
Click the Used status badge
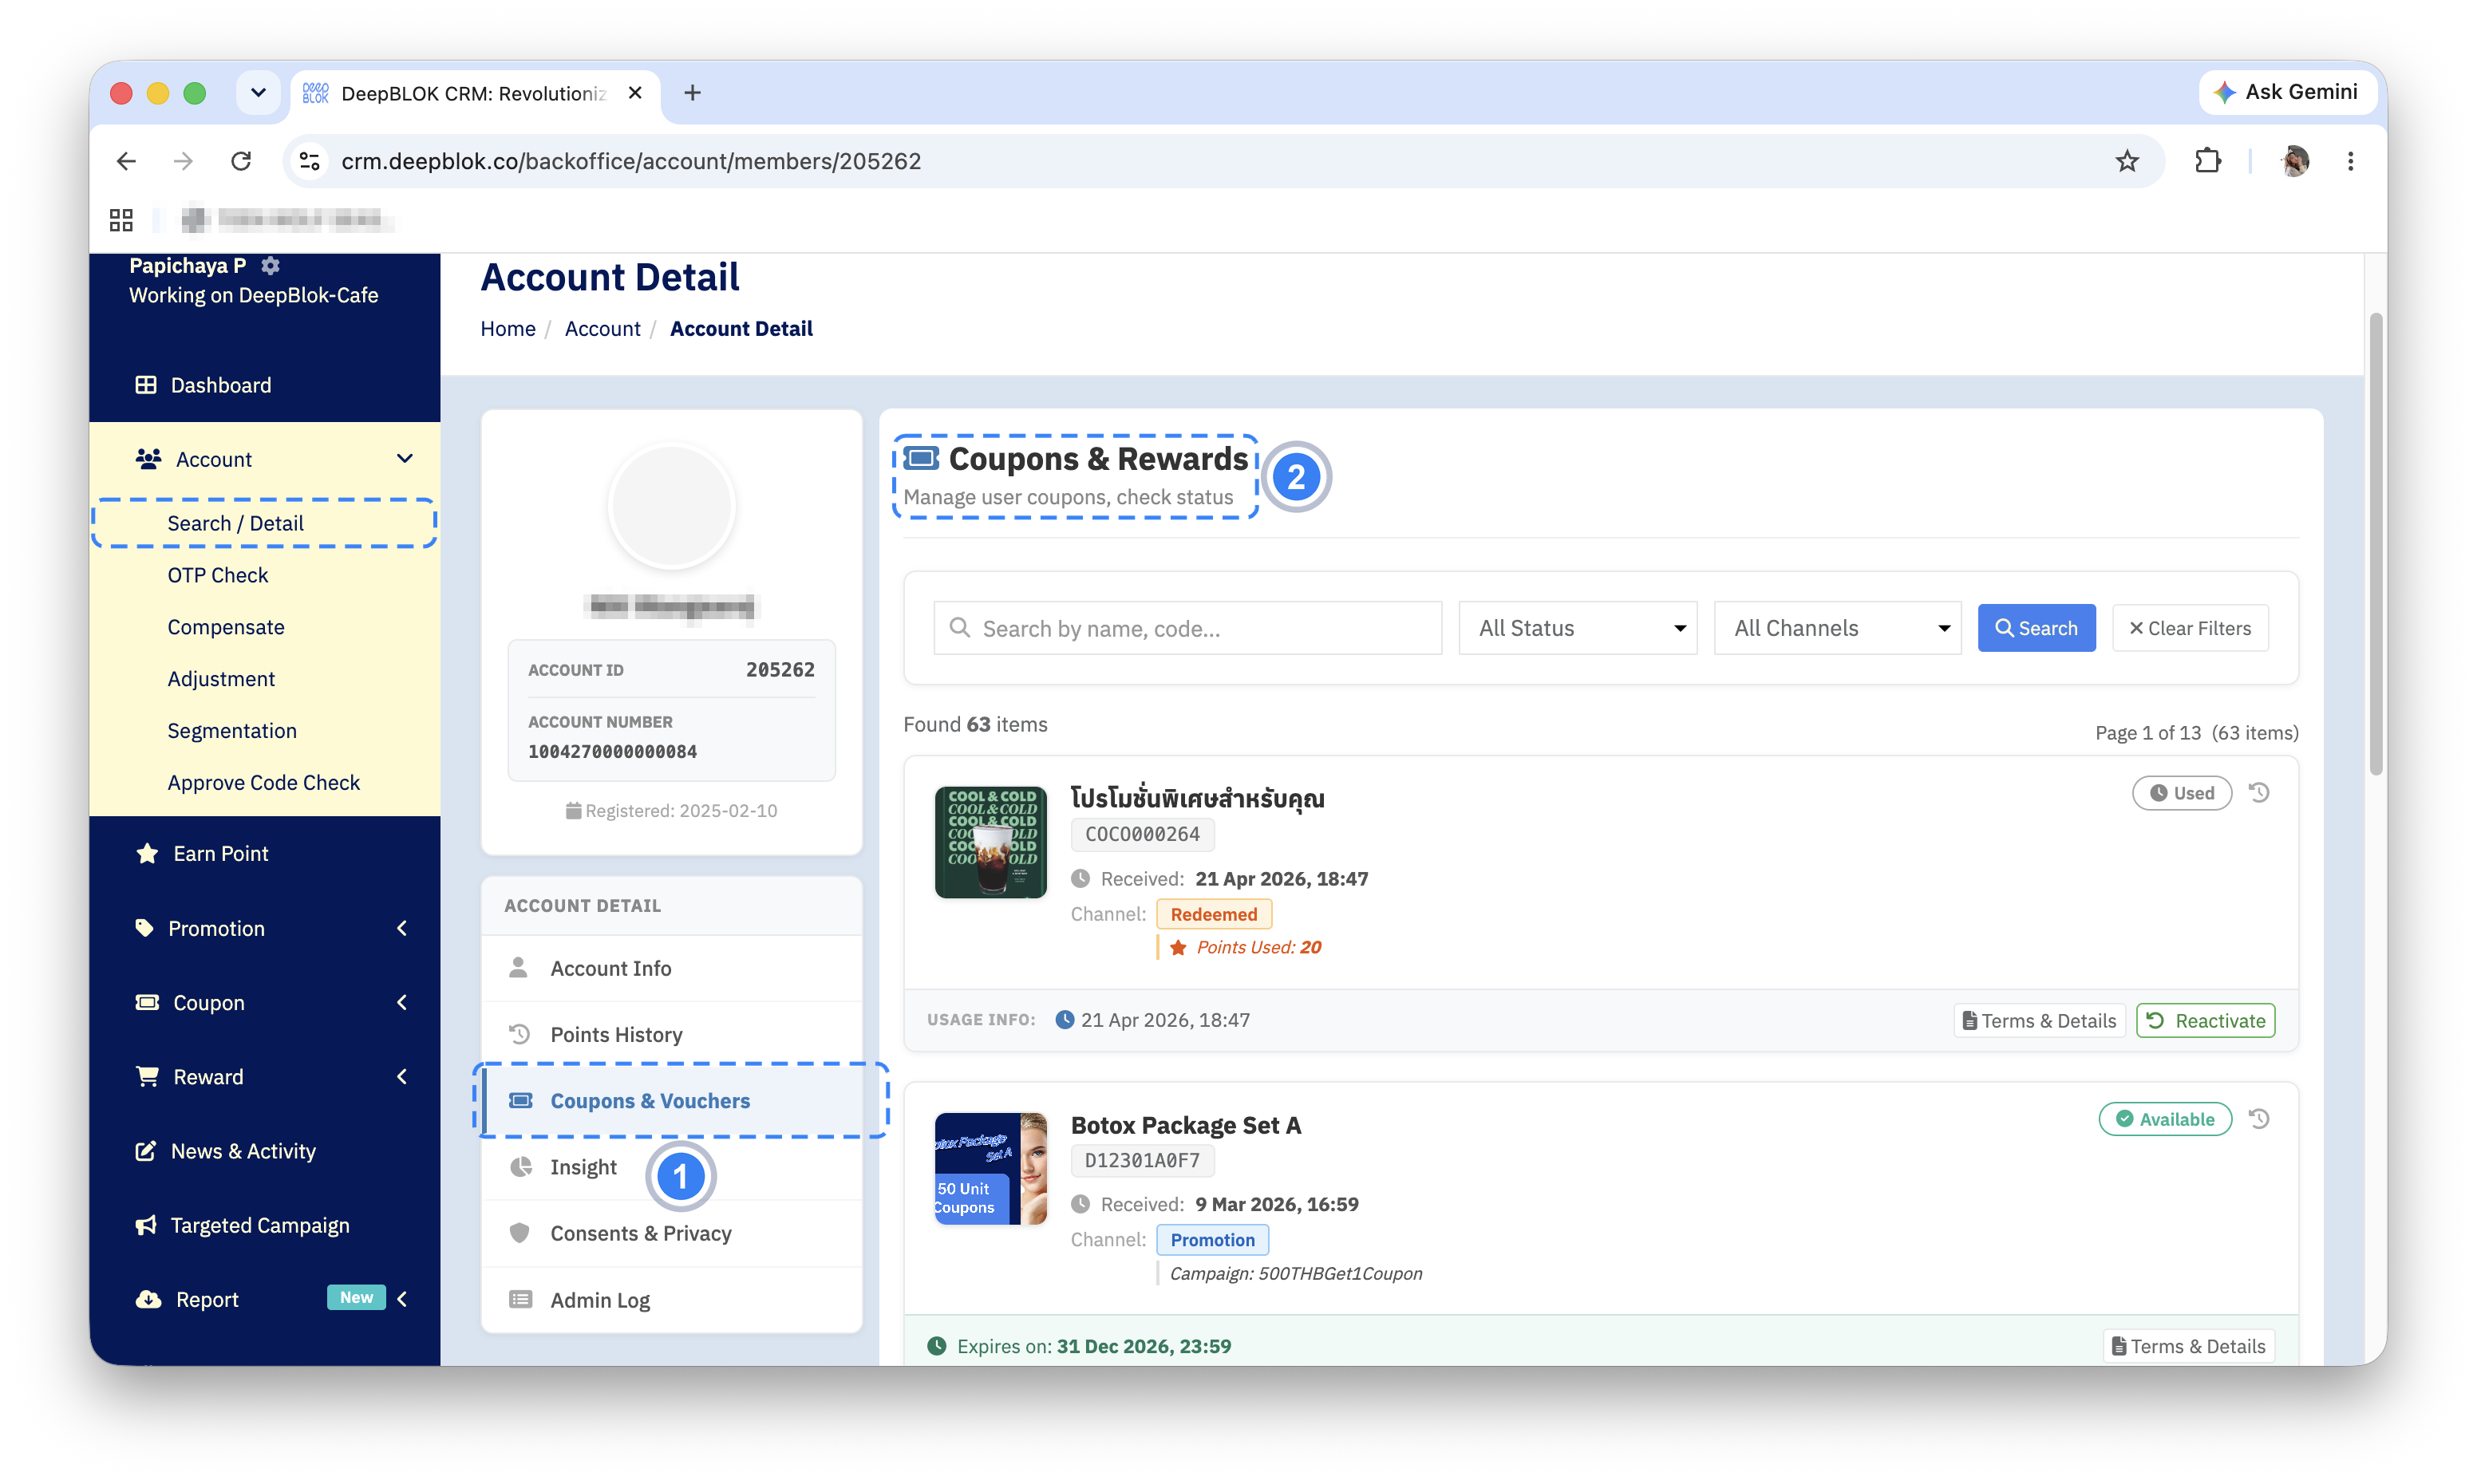[2182, 793]
